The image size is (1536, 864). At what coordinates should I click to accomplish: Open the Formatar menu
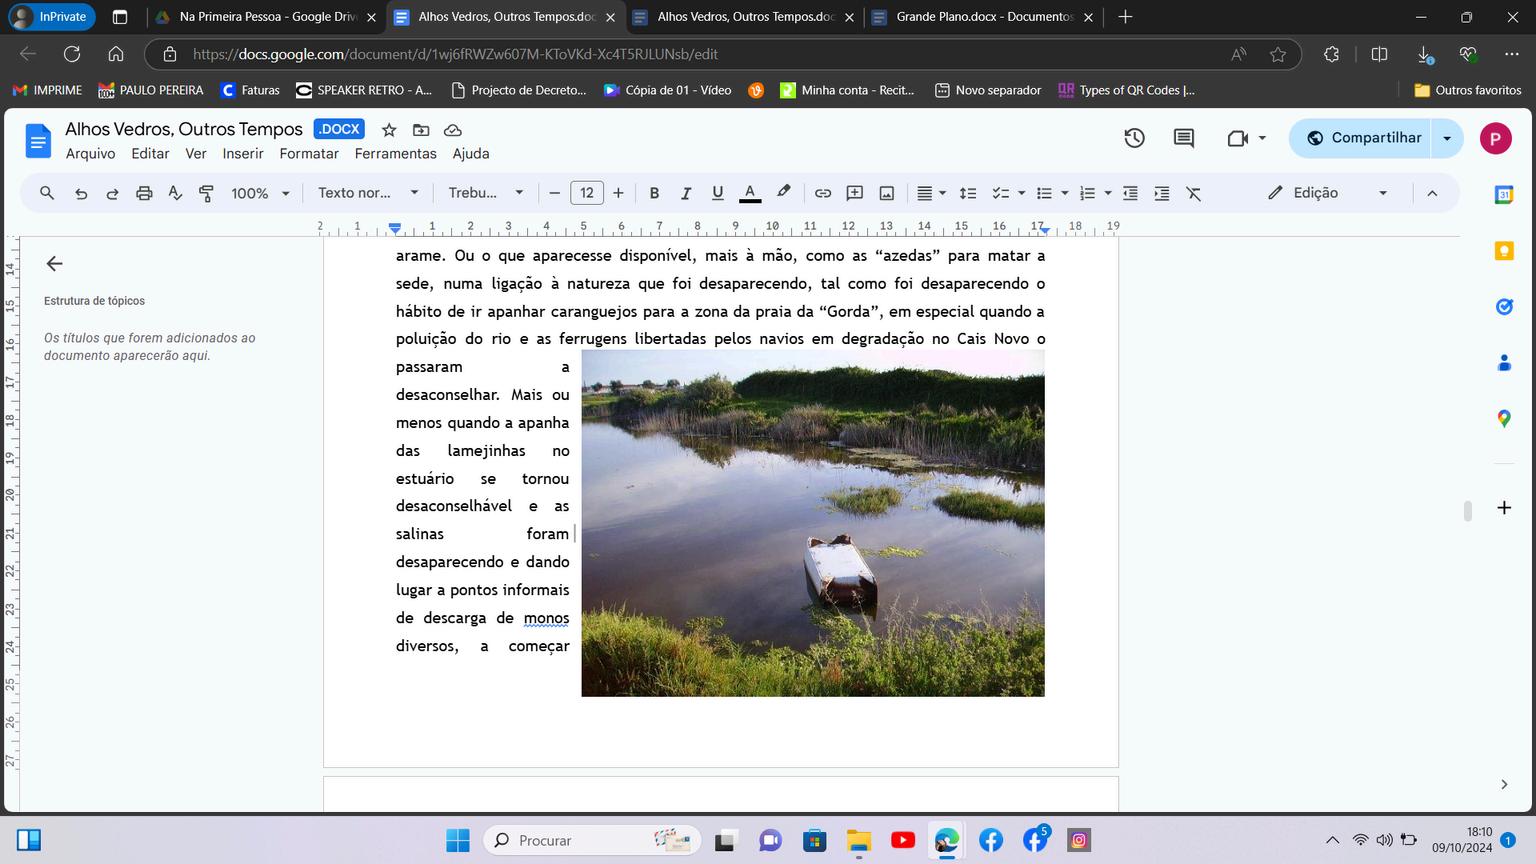(309, 154)
